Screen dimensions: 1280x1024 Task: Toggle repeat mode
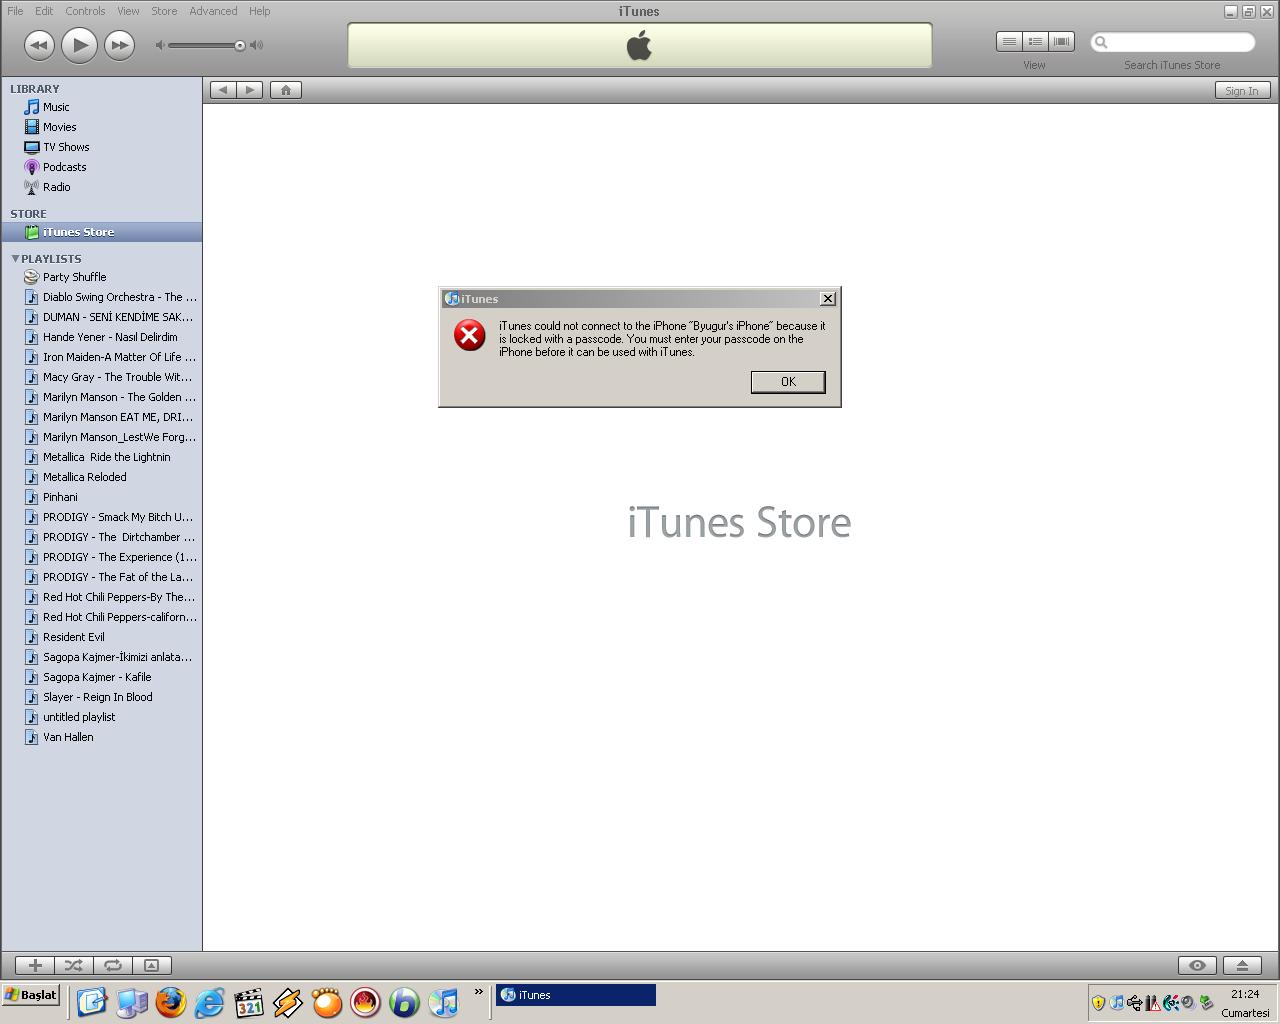coord(112,965)
